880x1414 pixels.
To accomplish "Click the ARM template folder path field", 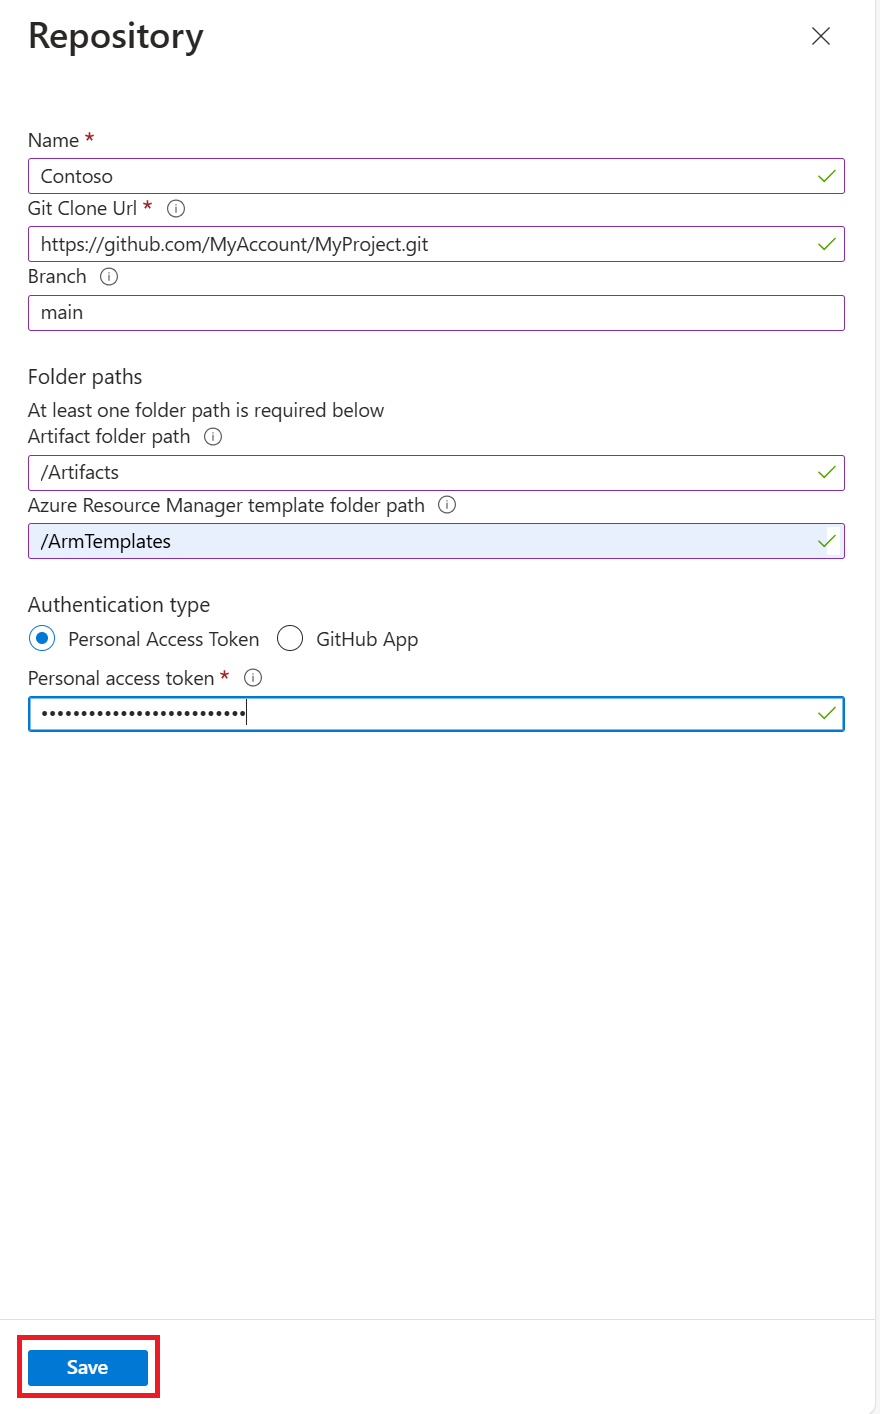I will click(420, 541).
